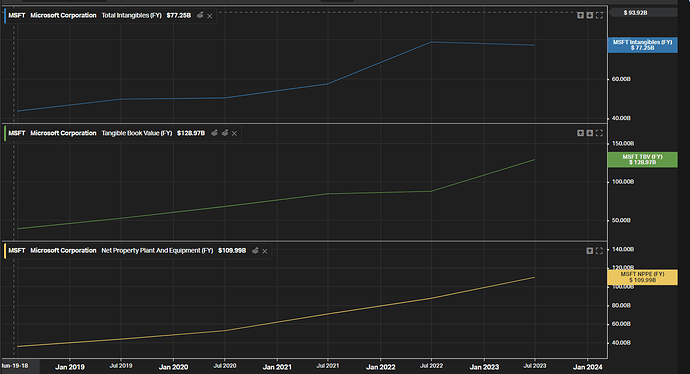Maximize the Net Property Plant pane
690x374 pixels.
coord(599,251)
